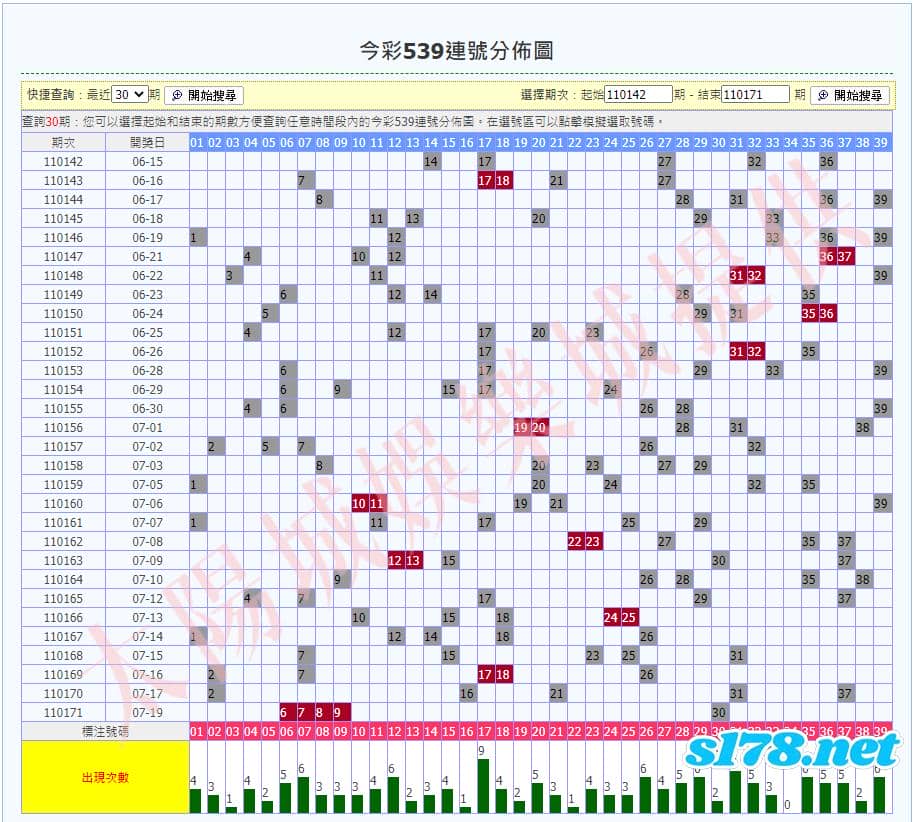Click the red 24 cell in row 110166
This screenshot has height=822, width=915.
tap(611, 617)
